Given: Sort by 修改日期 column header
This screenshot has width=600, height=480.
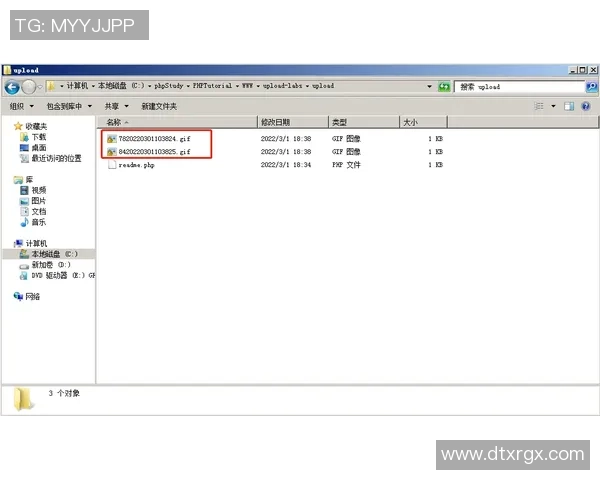Looking at the screenshot, I should click(276, 122).
